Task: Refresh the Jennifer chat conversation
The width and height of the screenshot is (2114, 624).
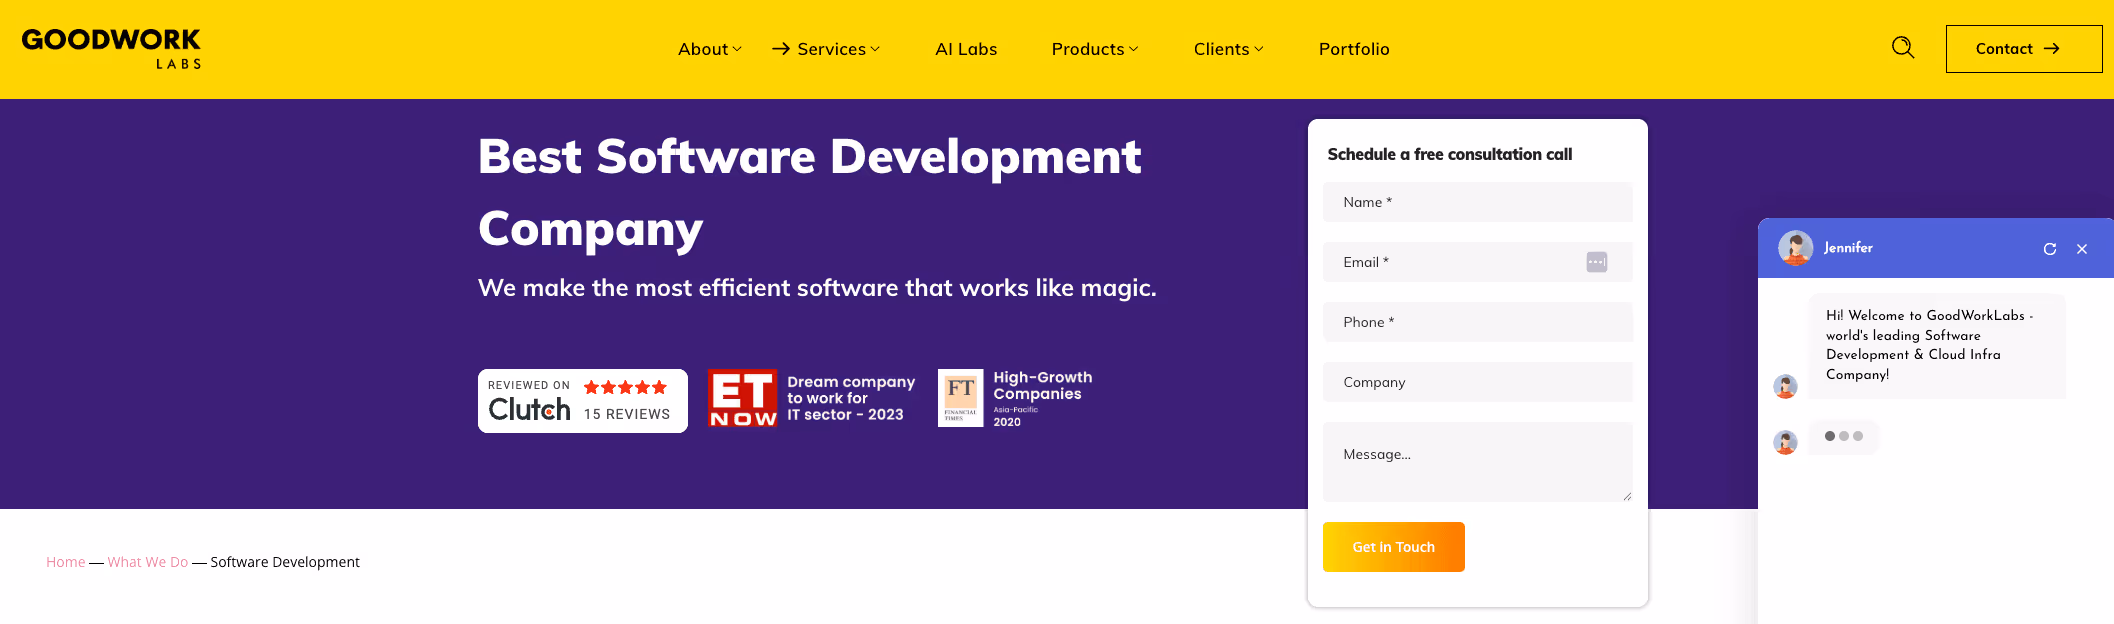Action: coord(2050,249)
